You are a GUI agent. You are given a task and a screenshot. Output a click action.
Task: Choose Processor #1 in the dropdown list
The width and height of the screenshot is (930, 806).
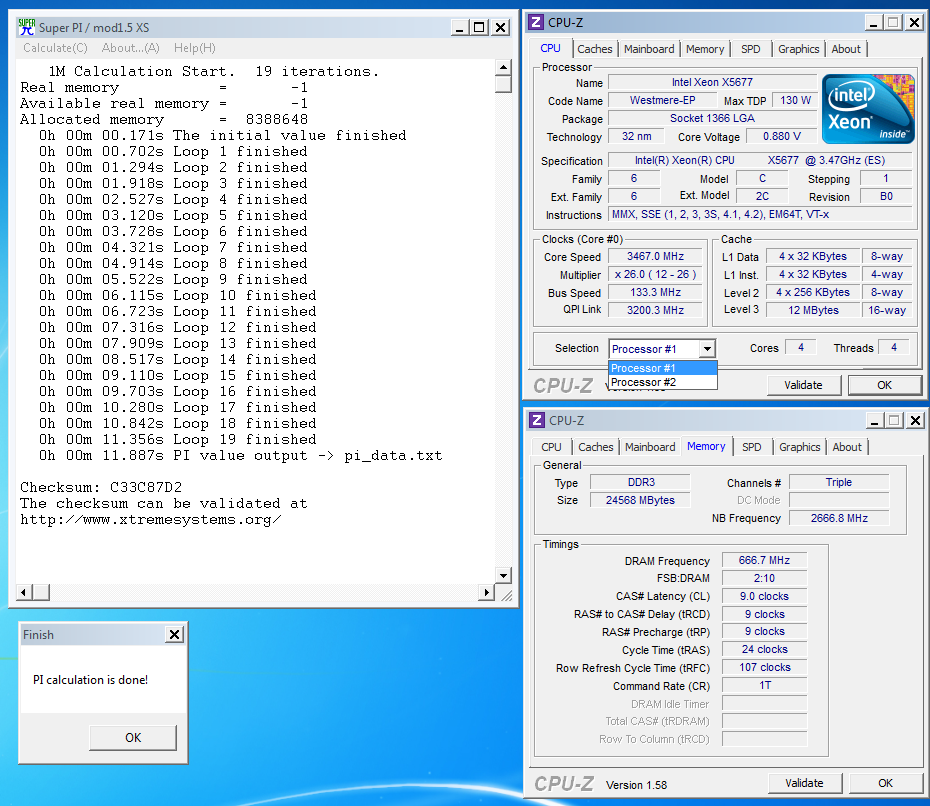[663, 368]
